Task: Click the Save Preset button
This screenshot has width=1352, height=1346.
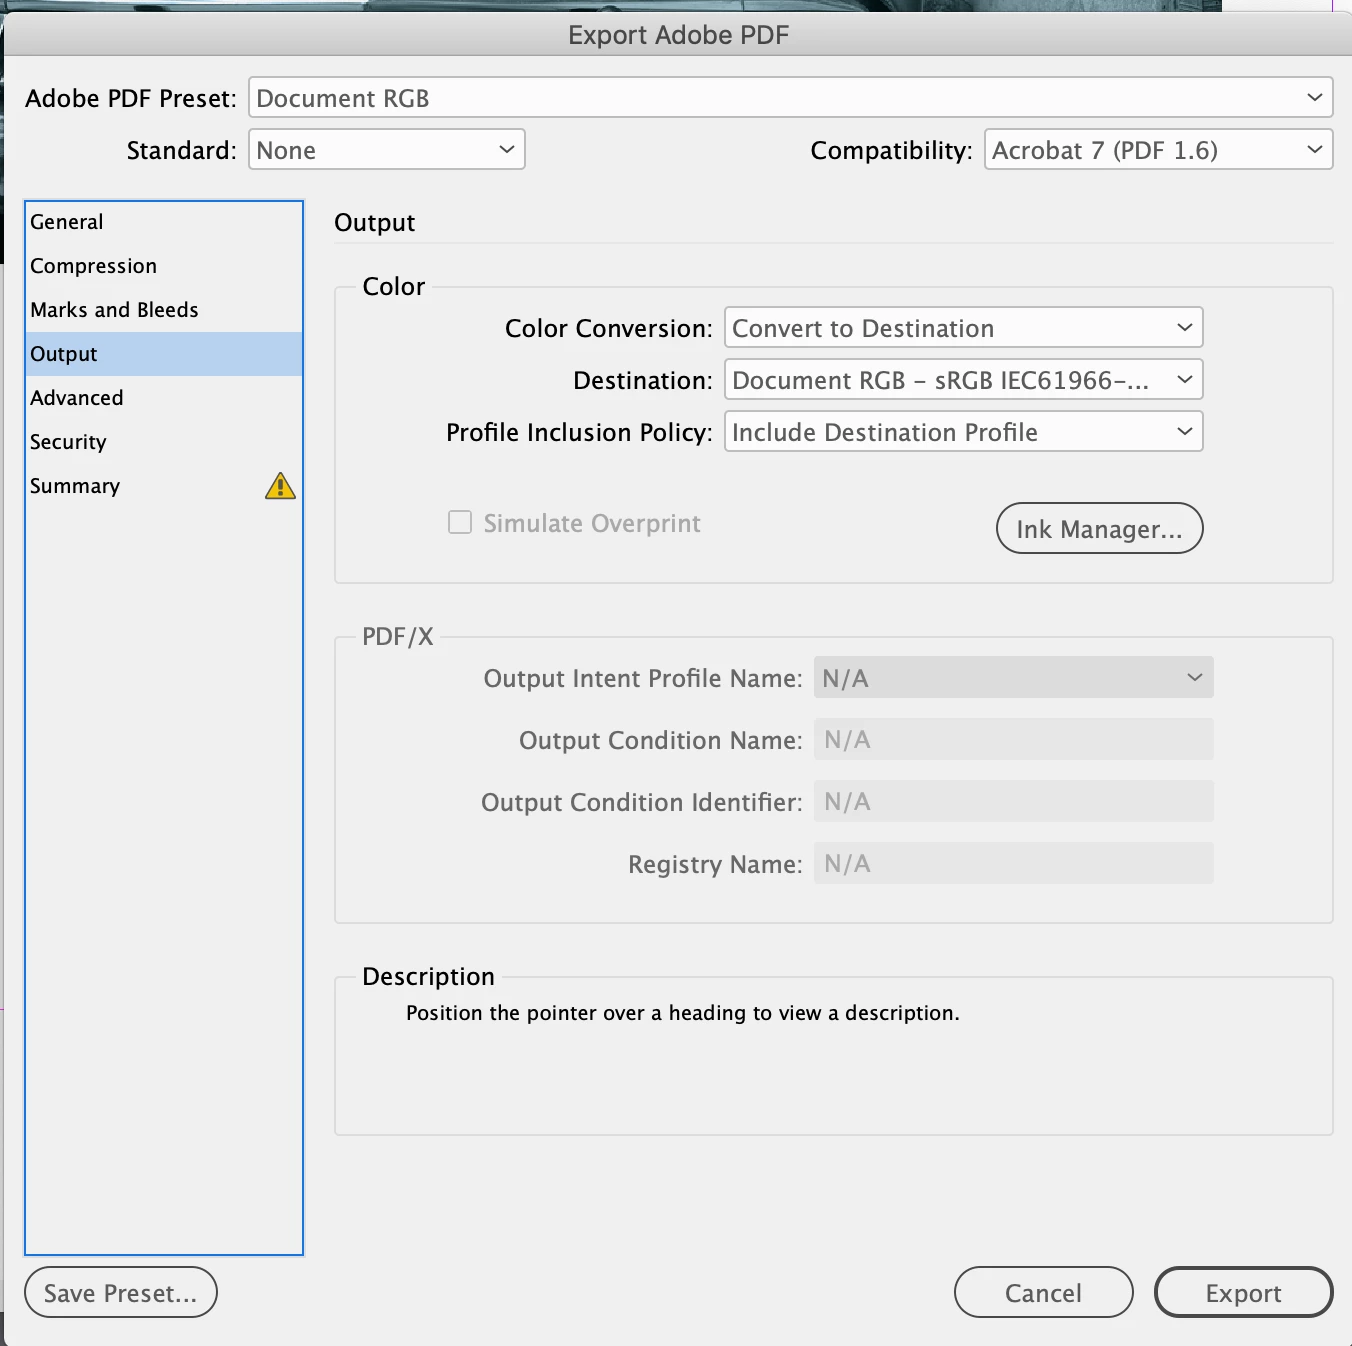Action: pyautogui.click(x=120, y=1292)
